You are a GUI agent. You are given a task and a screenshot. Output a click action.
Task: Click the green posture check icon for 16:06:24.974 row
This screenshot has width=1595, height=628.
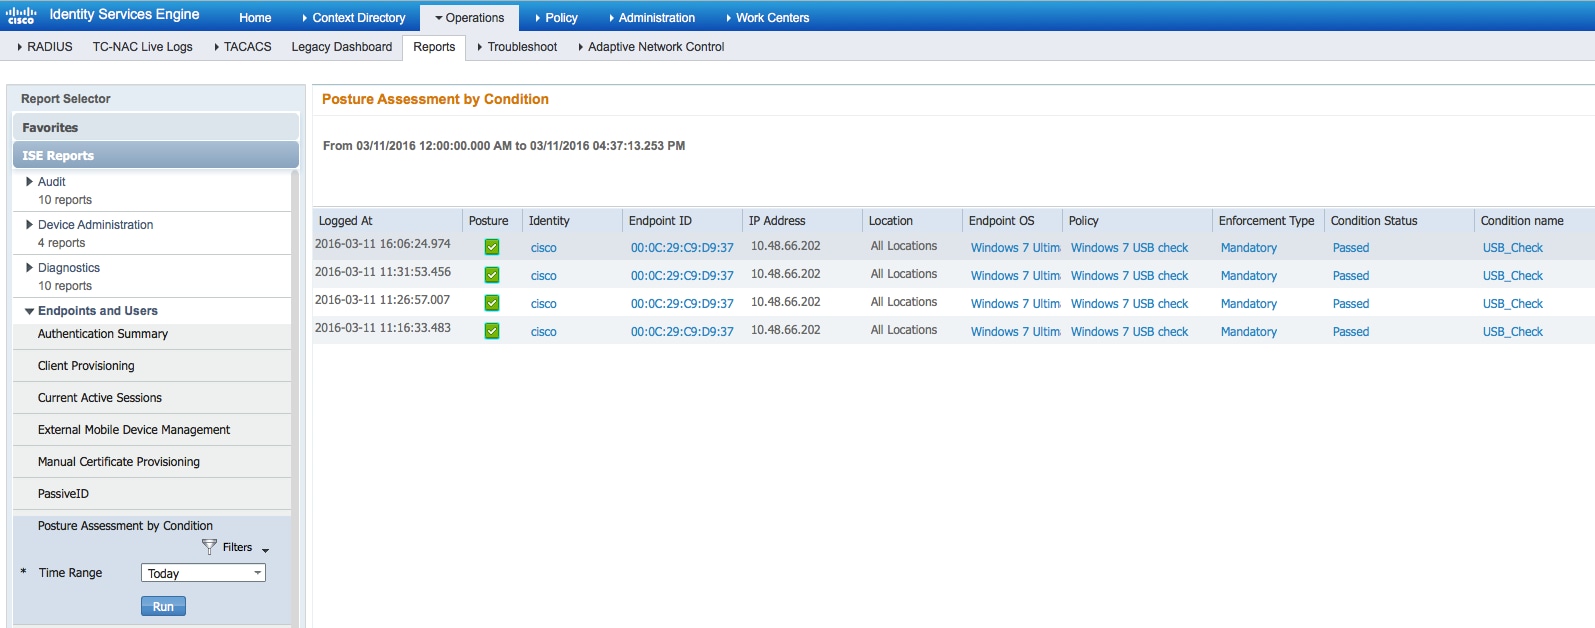[492, 247]
